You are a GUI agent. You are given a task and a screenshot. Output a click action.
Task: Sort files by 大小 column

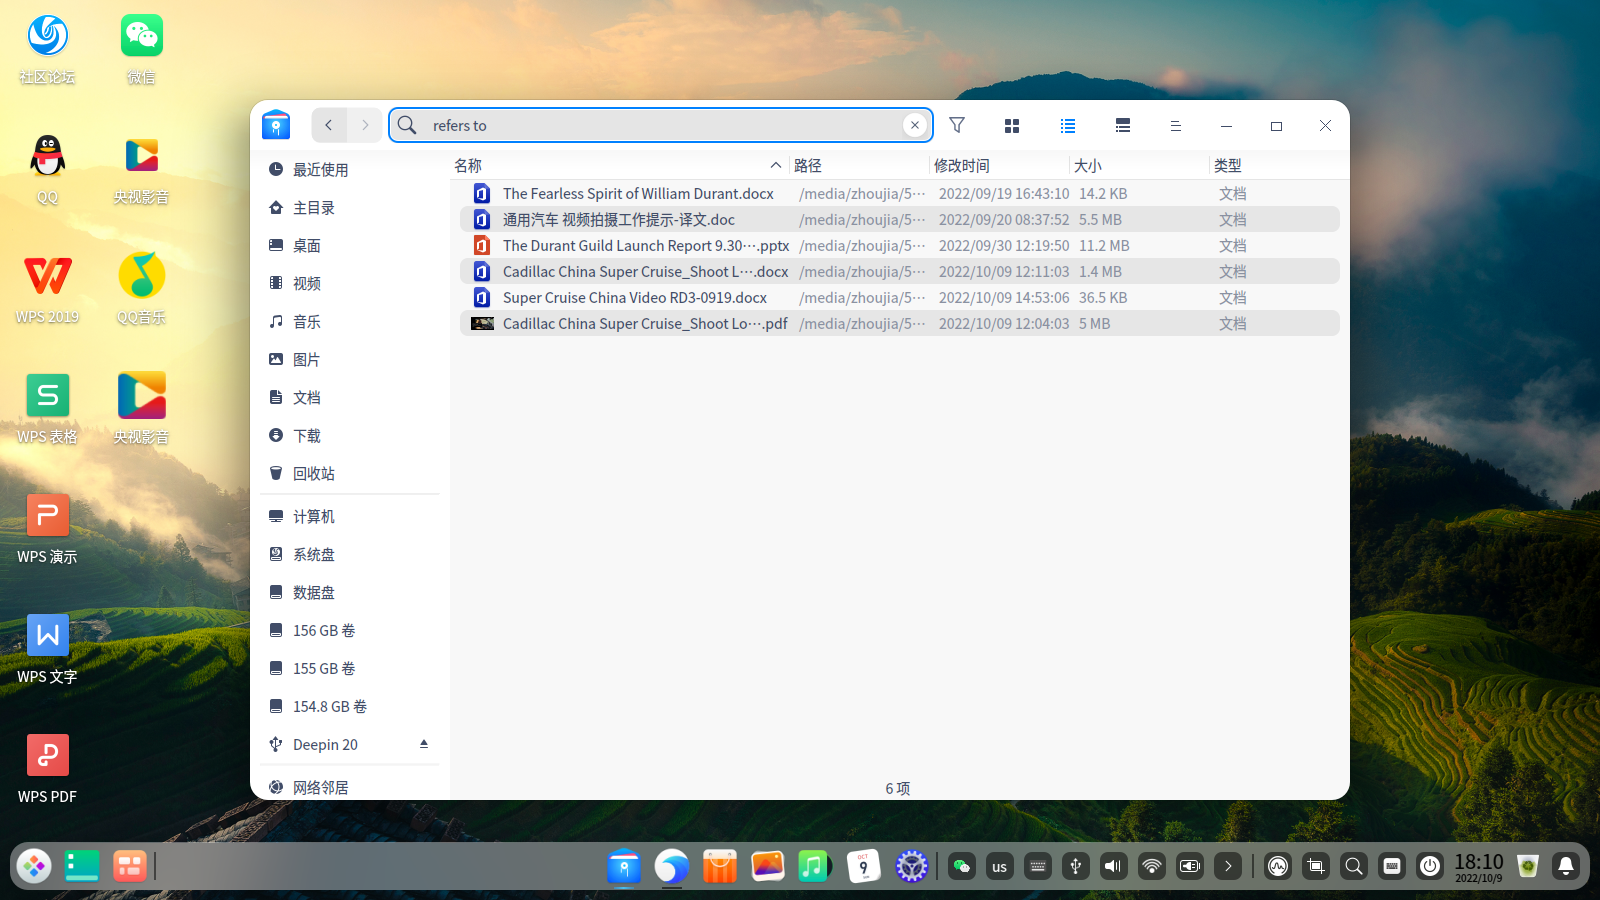(1139, 165)
